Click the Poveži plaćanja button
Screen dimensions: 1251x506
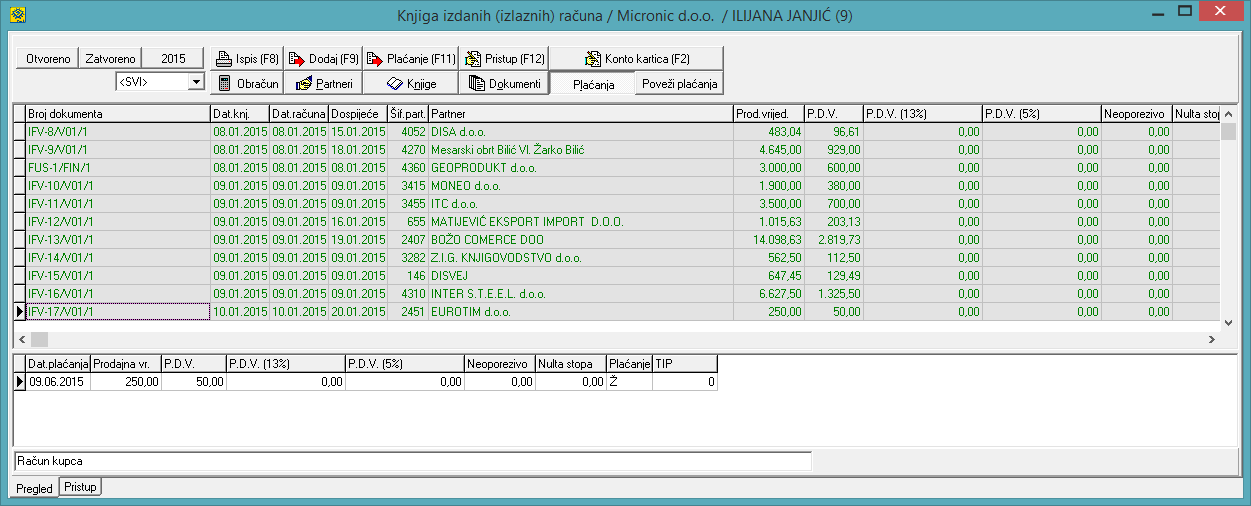point(680,84)
